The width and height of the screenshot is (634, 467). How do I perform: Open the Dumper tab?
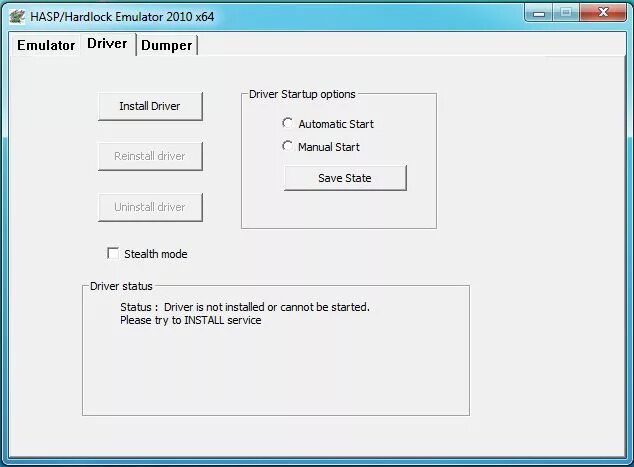tap(167, 45)
